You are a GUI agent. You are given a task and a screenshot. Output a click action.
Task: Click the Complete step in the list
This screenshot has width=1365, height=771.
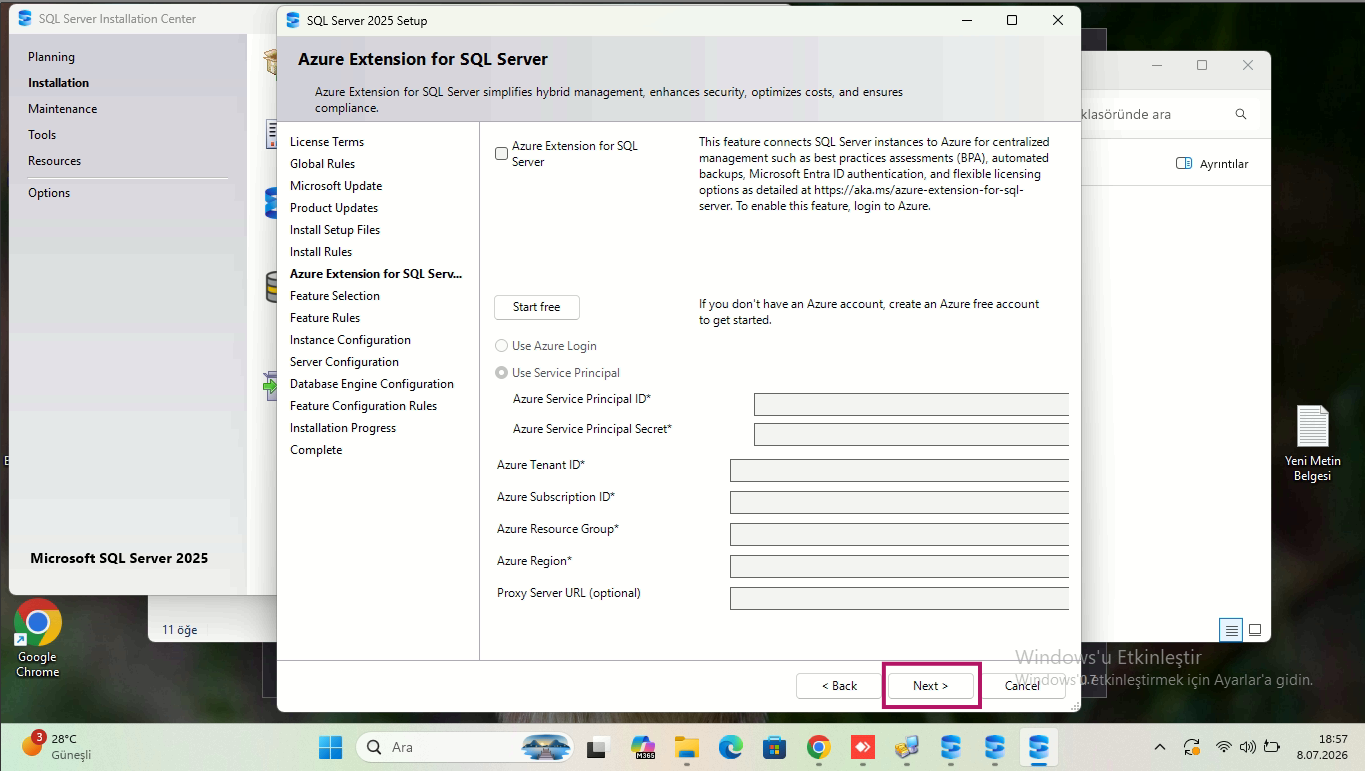point(316,450)
